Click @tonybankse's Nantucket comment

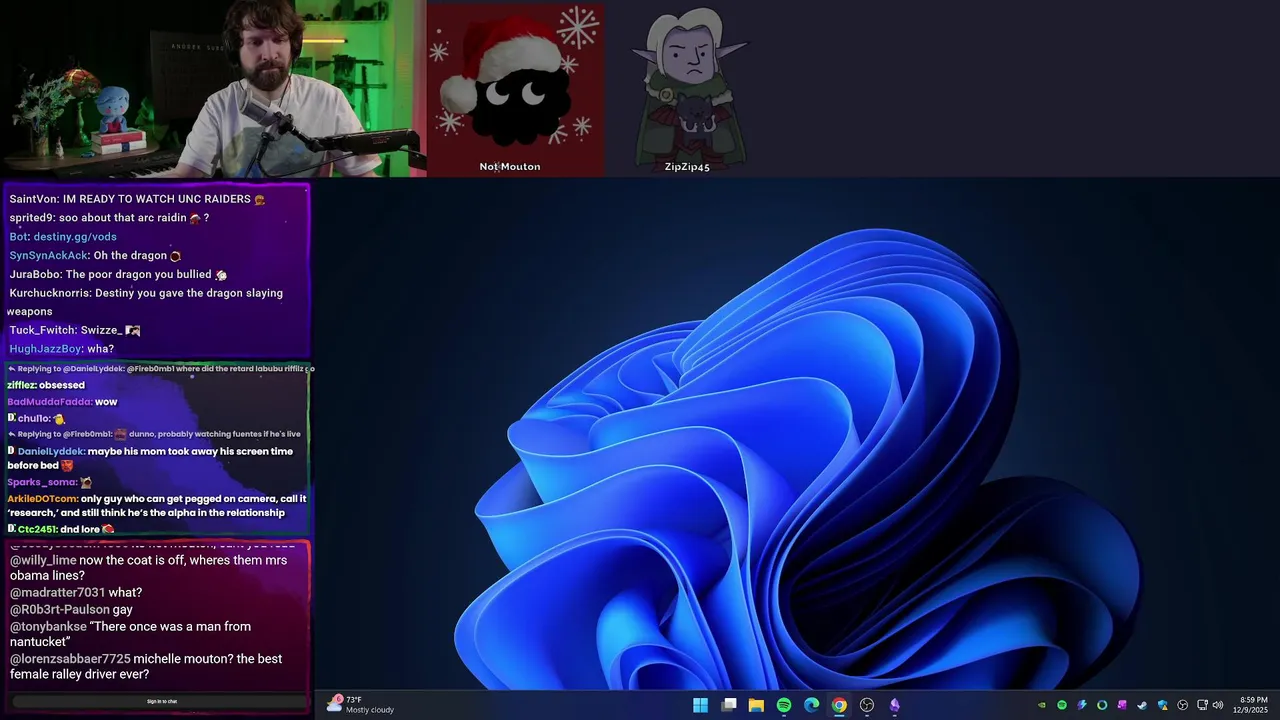coord(131,634)
